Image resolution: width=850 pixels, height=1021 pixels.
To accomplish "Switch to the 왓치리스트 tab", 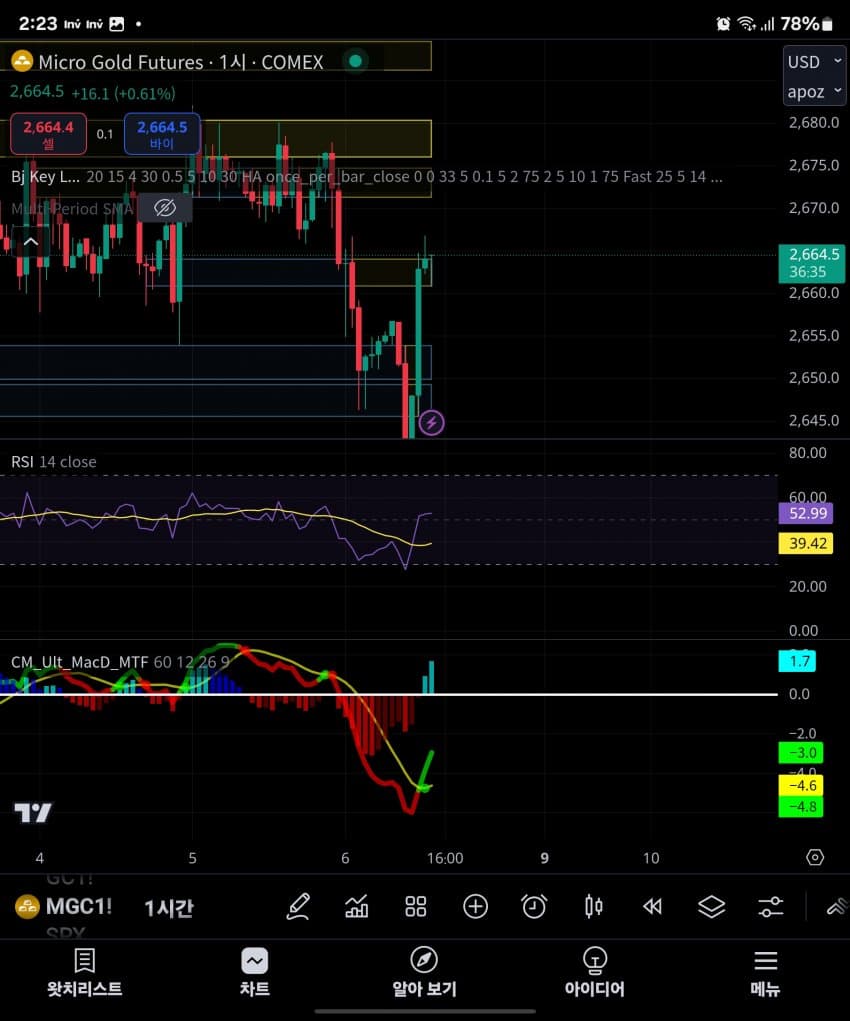I will coord(85,973).
